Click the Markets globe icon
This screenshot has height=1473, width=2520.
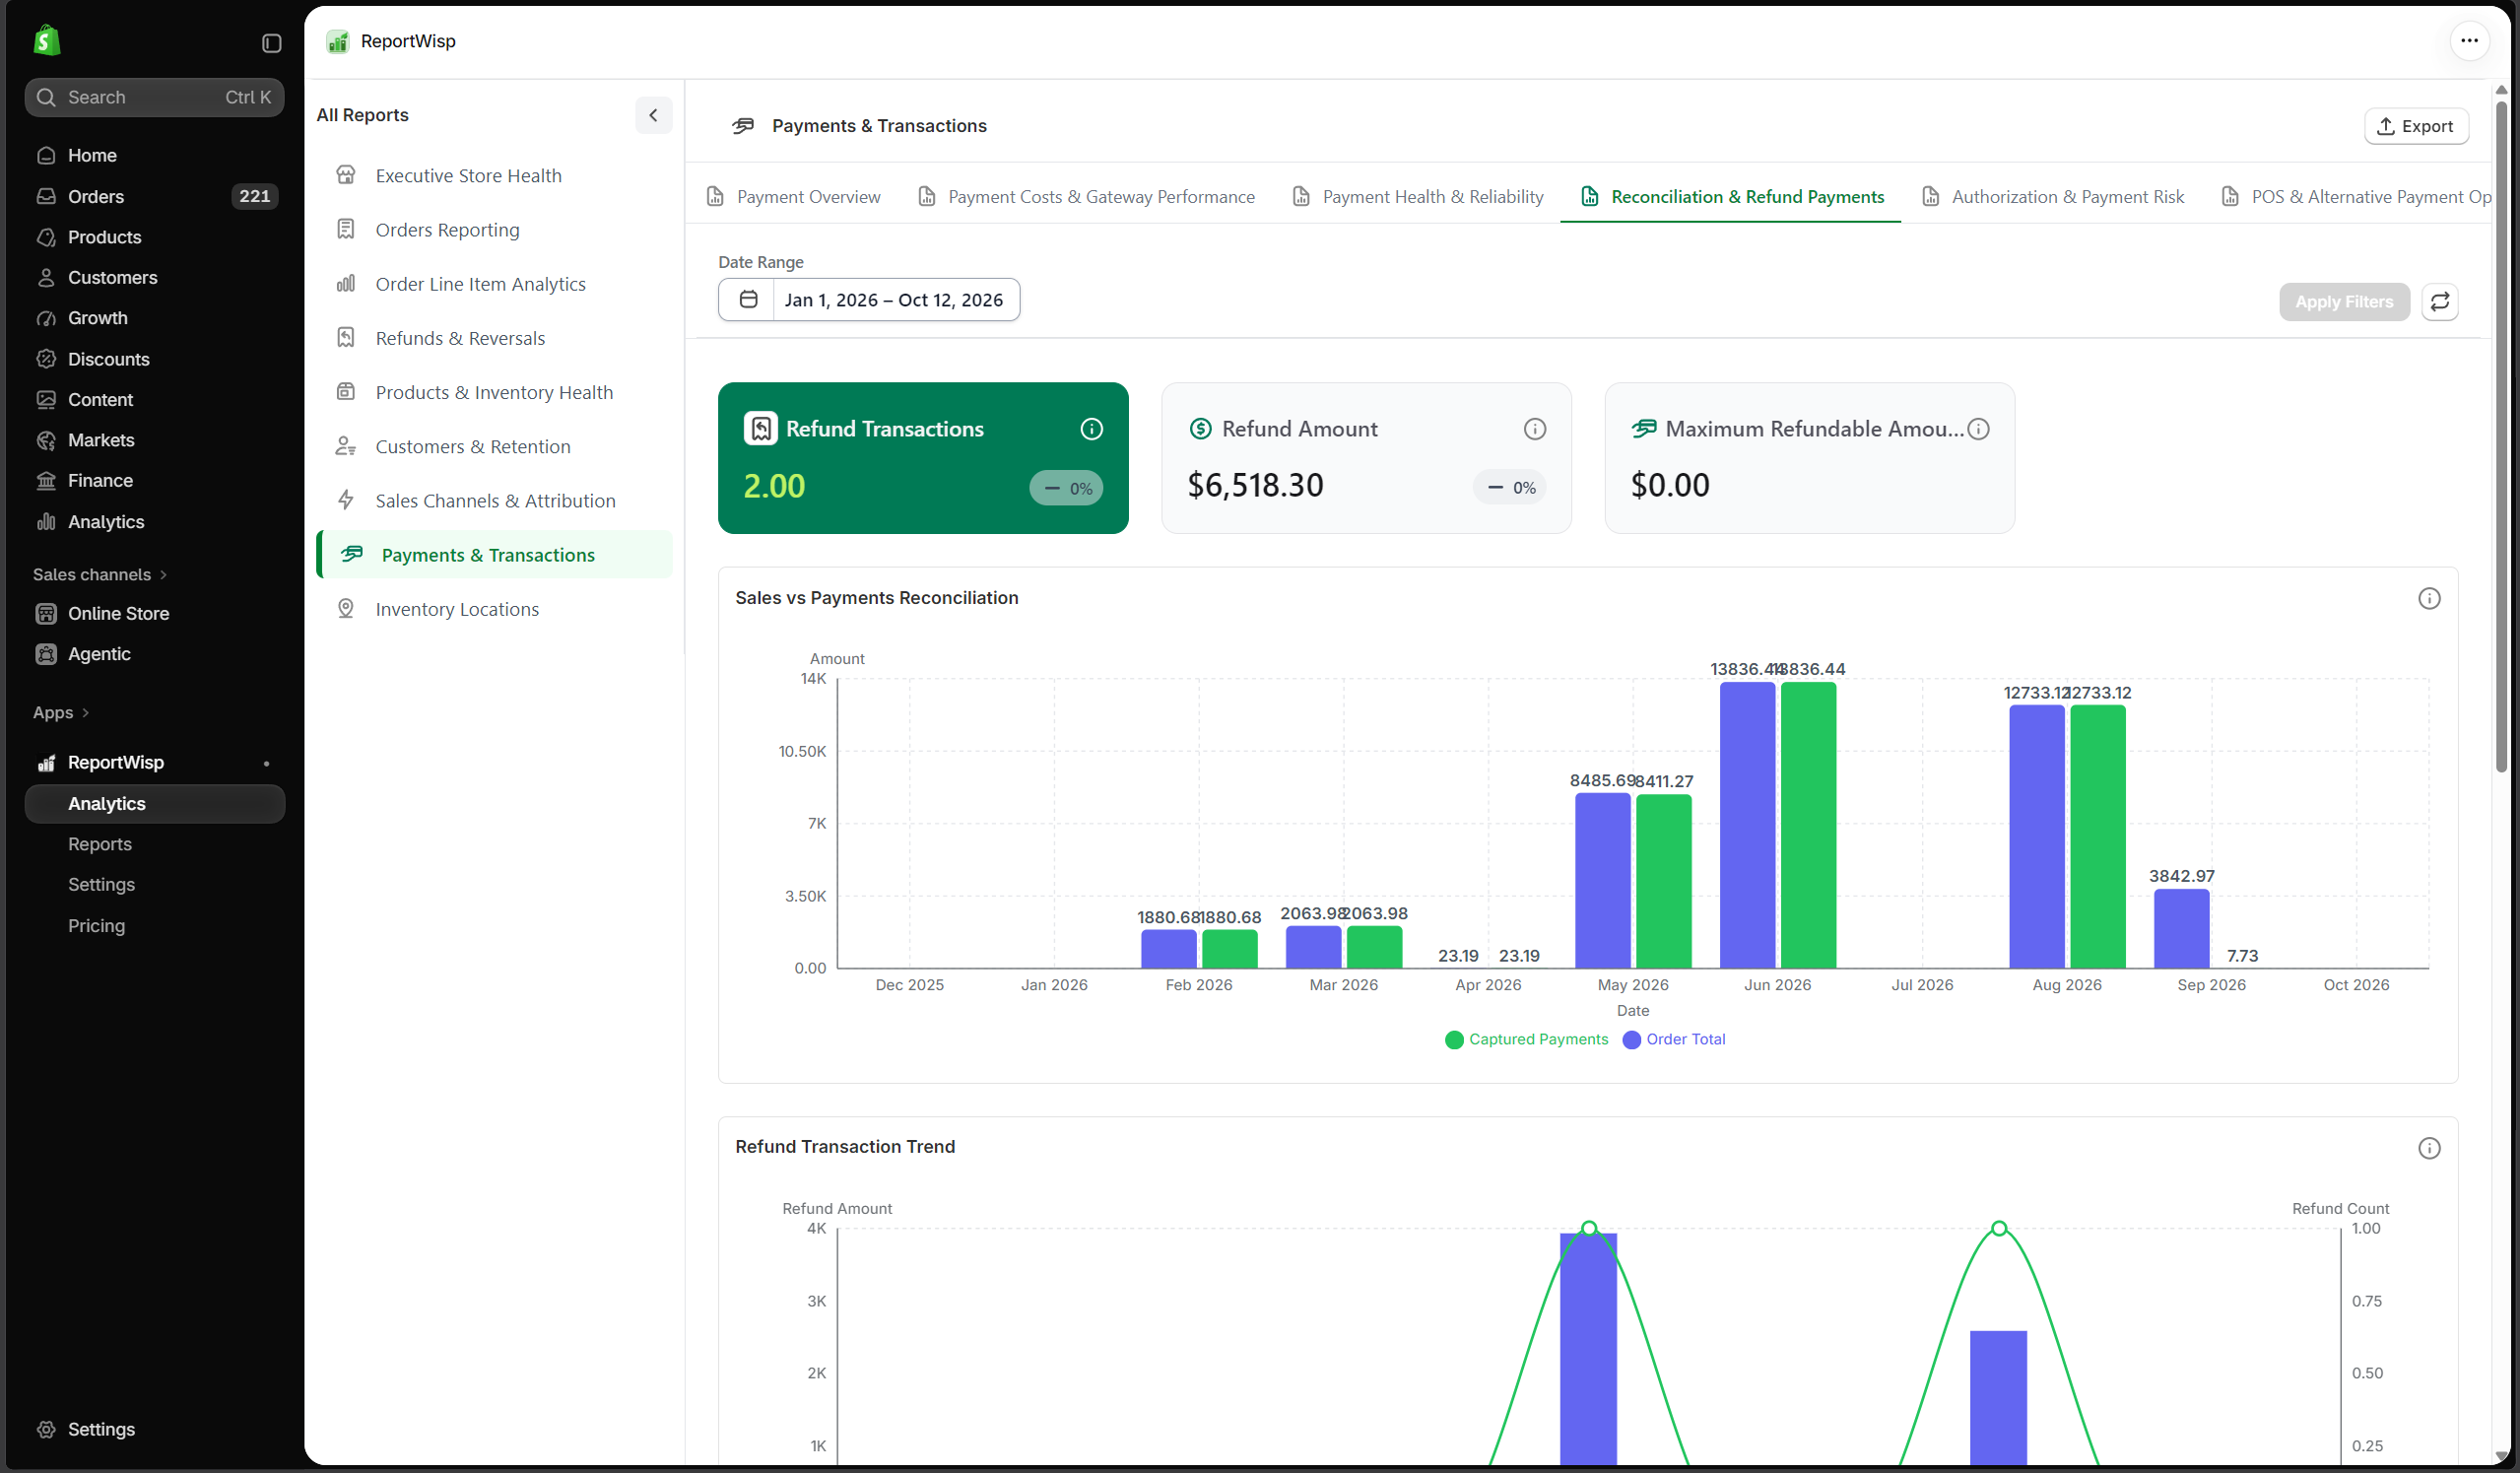click(x=46, y=440)
